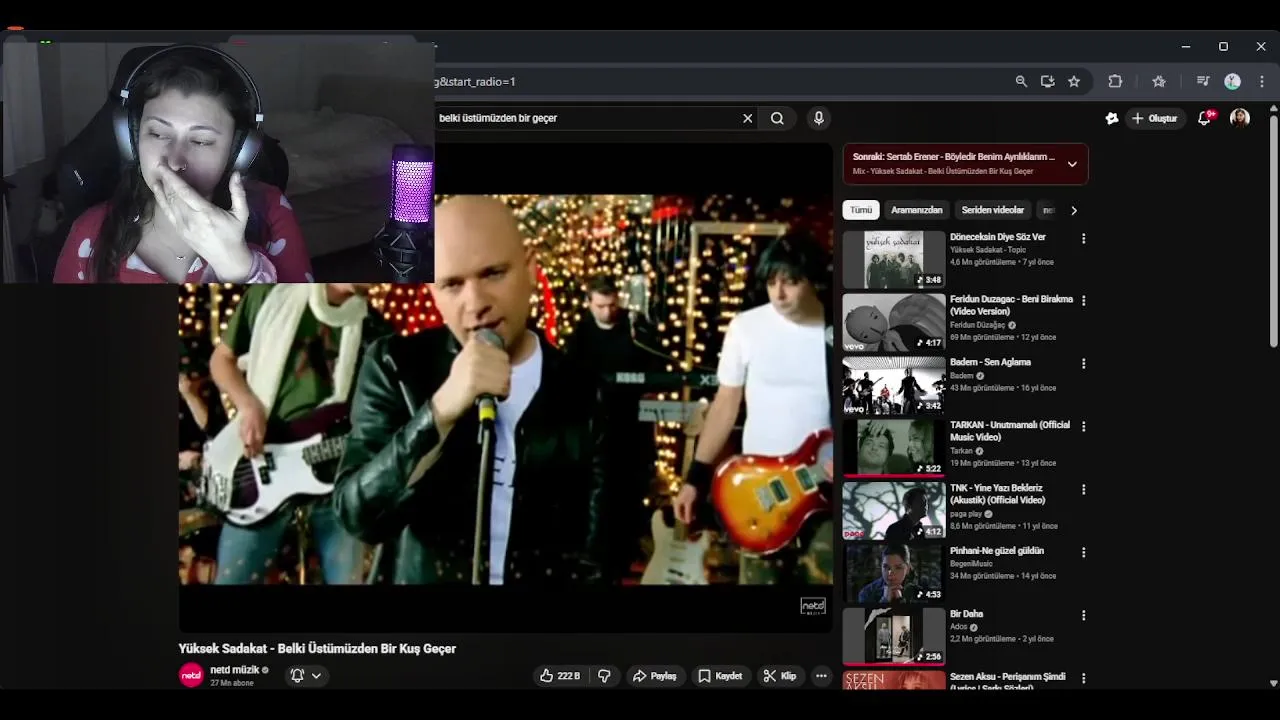Open Chrome three-dot menu

click(x=1262, y=82)
